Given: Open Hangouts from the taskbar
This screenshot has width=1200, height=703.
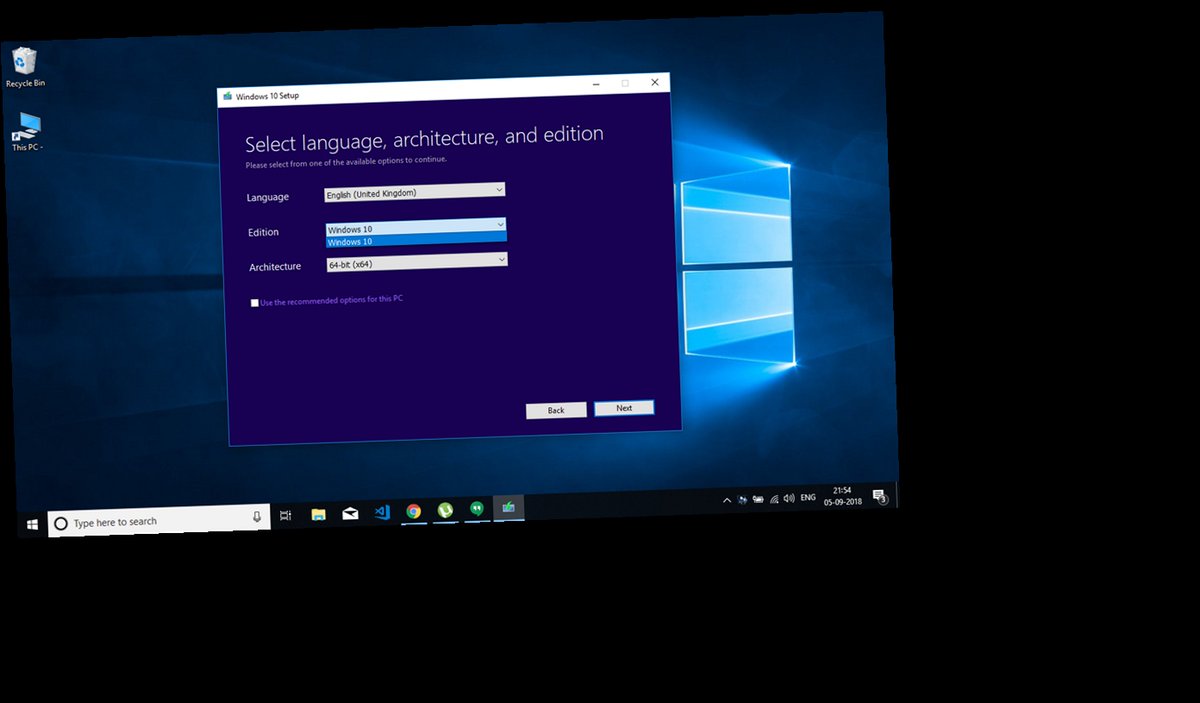Looking at the screenshot, I should click(x=477, y=509).
